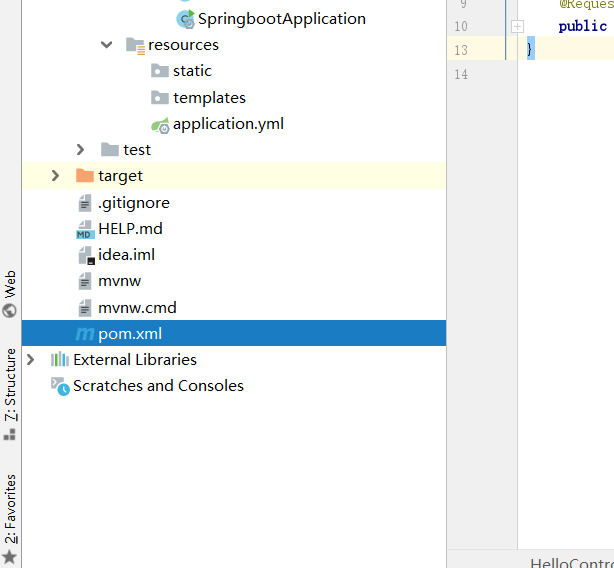Click line number 10 in gutter
This screenshot has height=568, width=614.
(461, 26)
